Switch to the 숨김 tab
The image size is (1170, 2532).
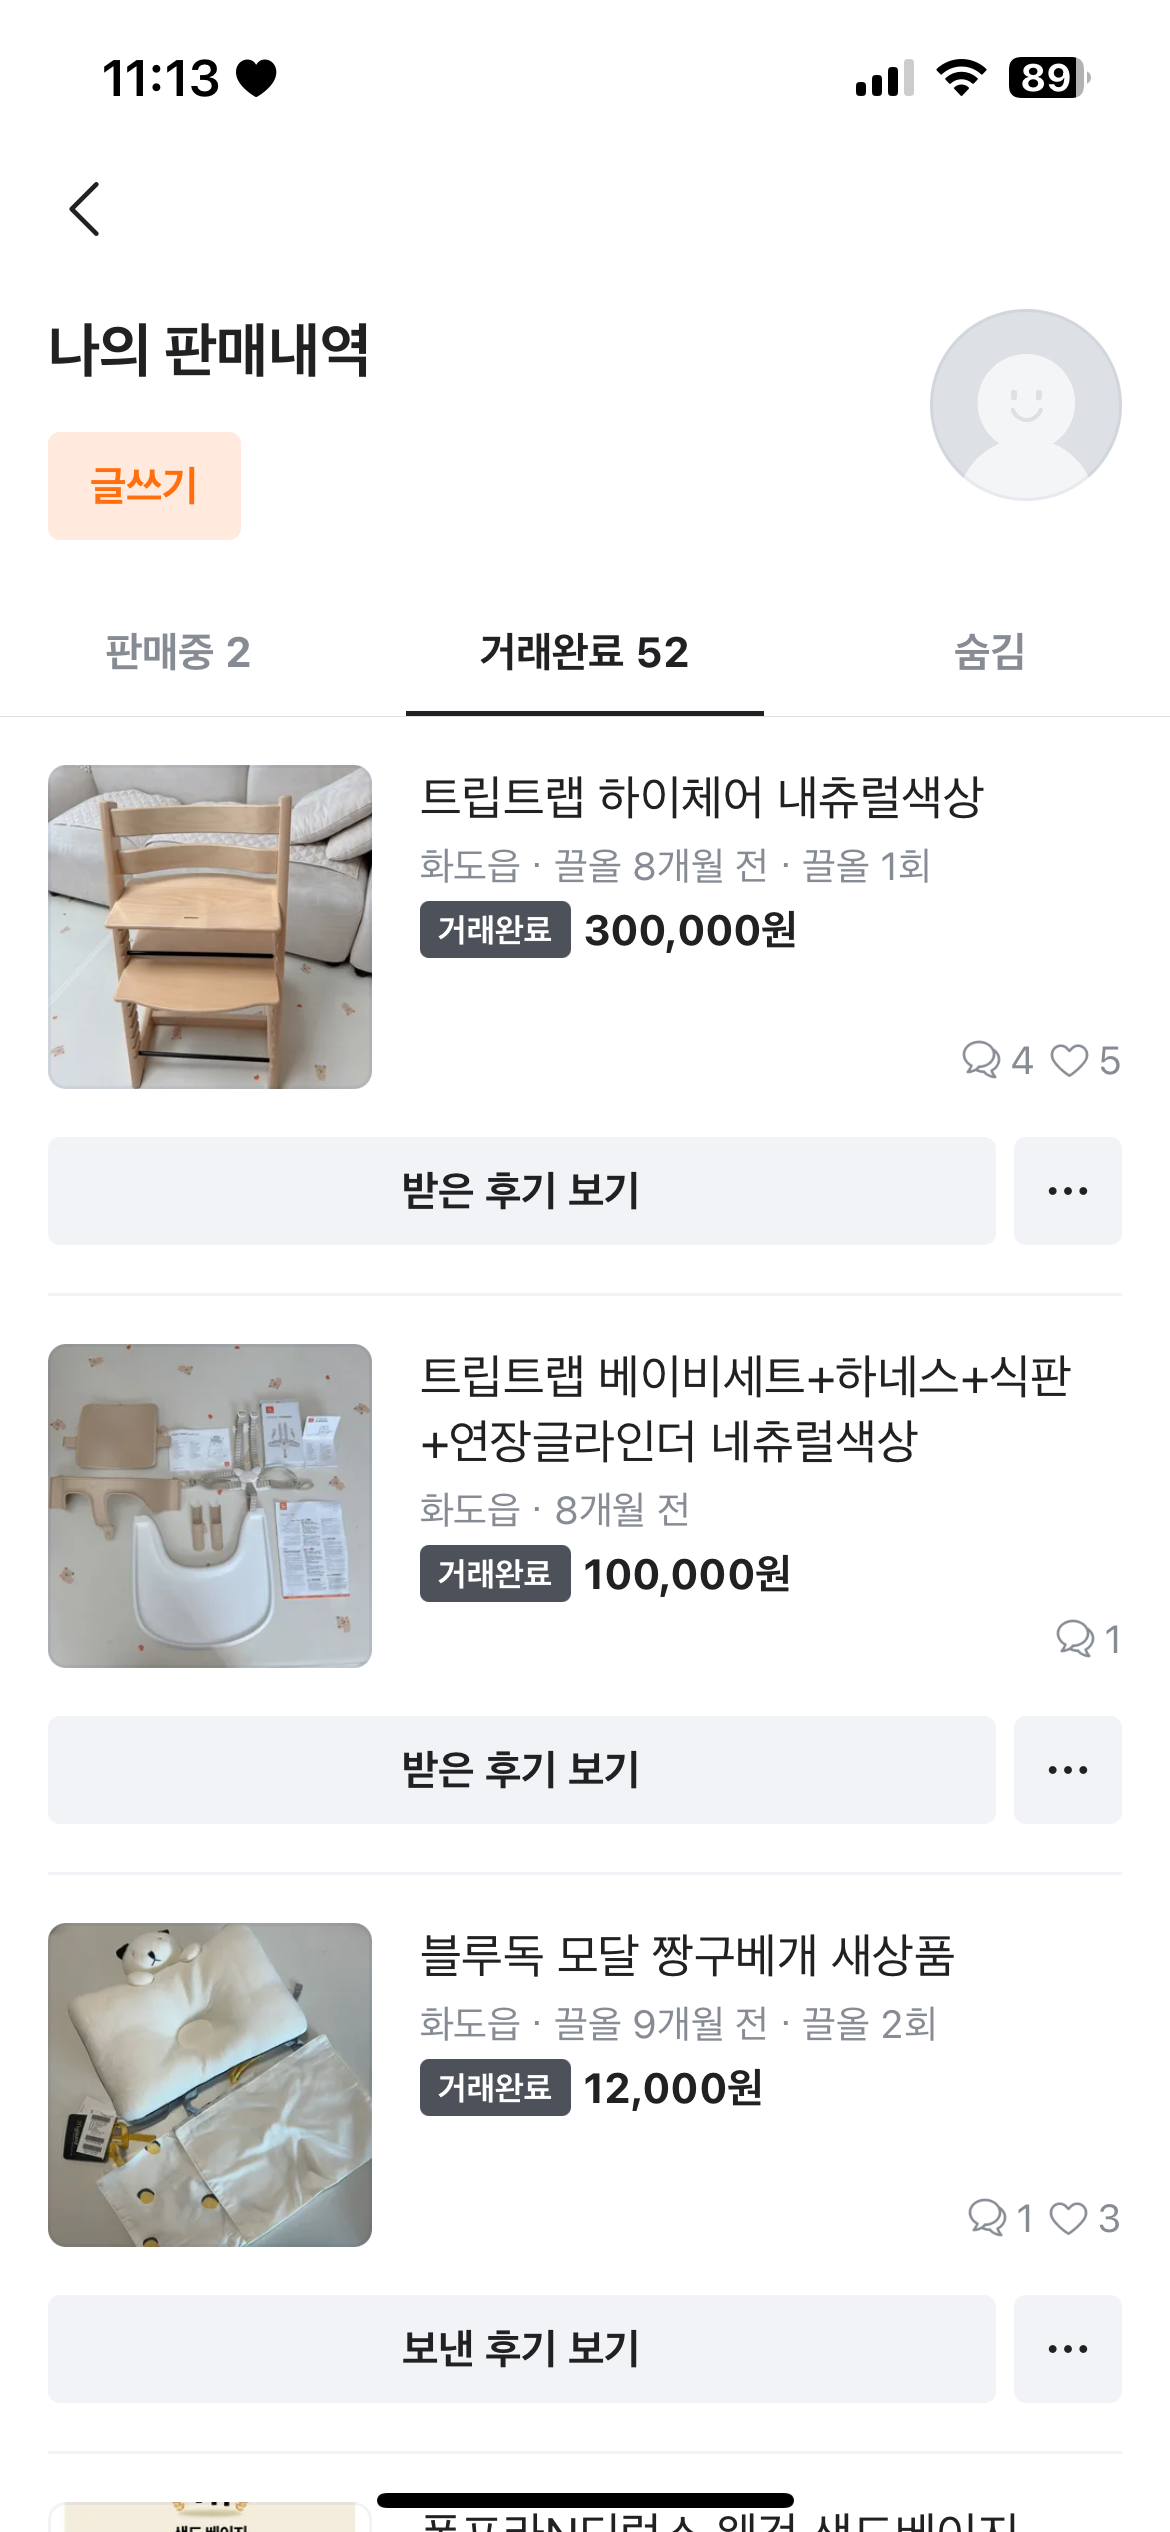pos(989,653)
